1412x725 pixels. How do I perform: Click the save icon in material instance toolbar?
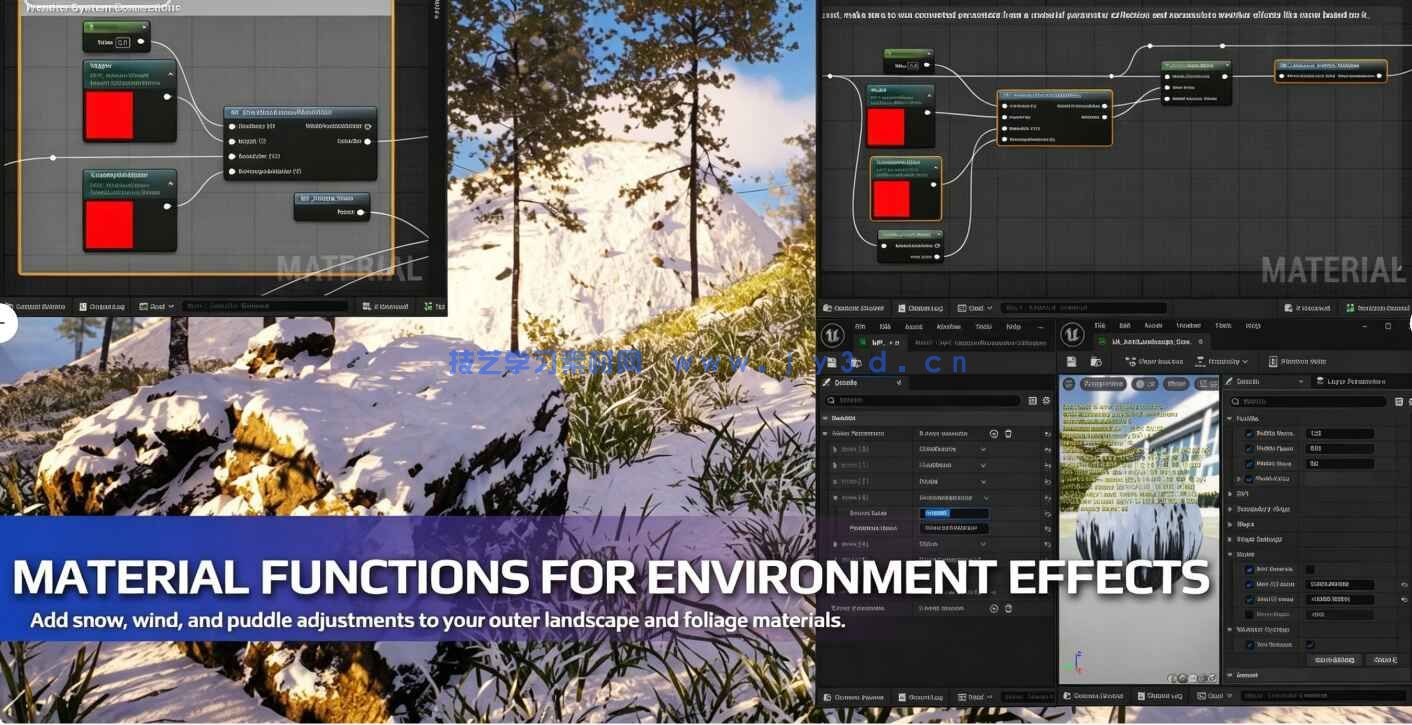pyautogui.click(x=1071, y=361)
